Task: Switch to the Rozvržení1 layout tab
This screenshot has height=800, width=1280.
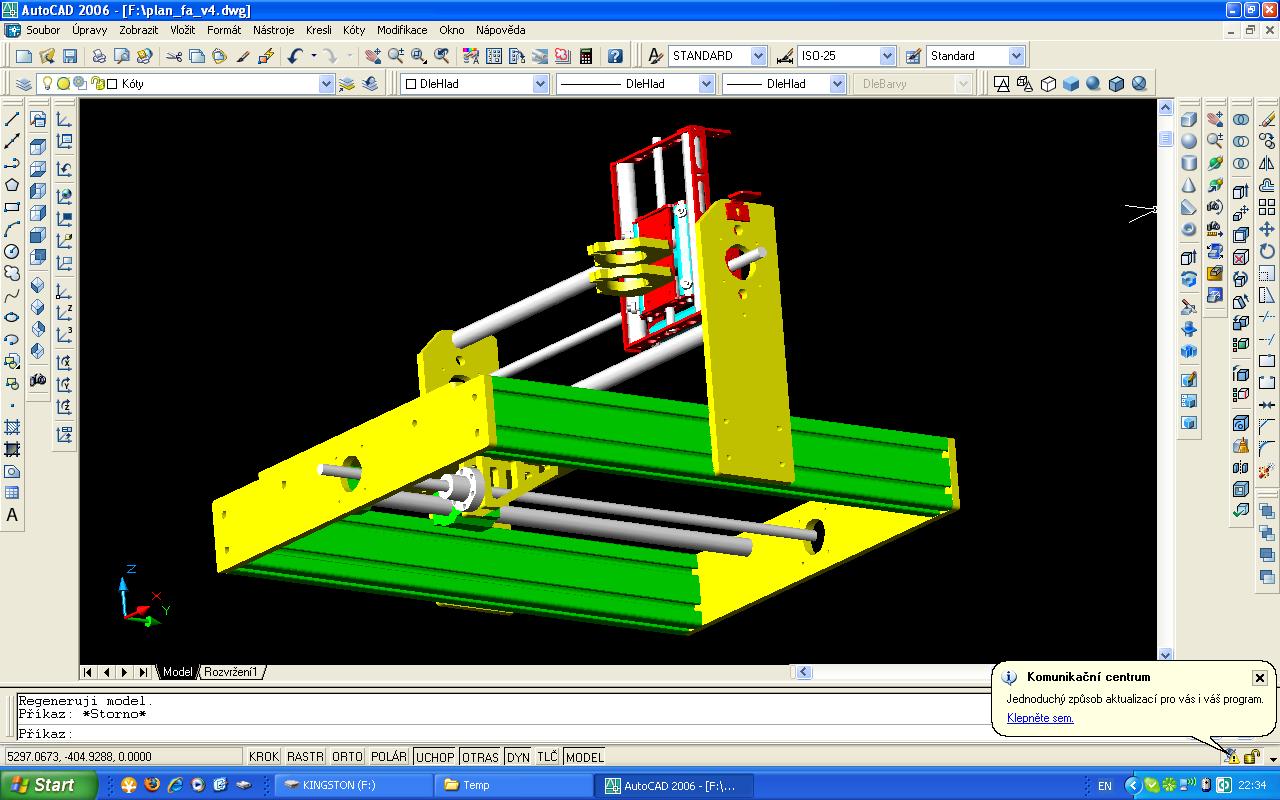Action: tap(231, 672)
